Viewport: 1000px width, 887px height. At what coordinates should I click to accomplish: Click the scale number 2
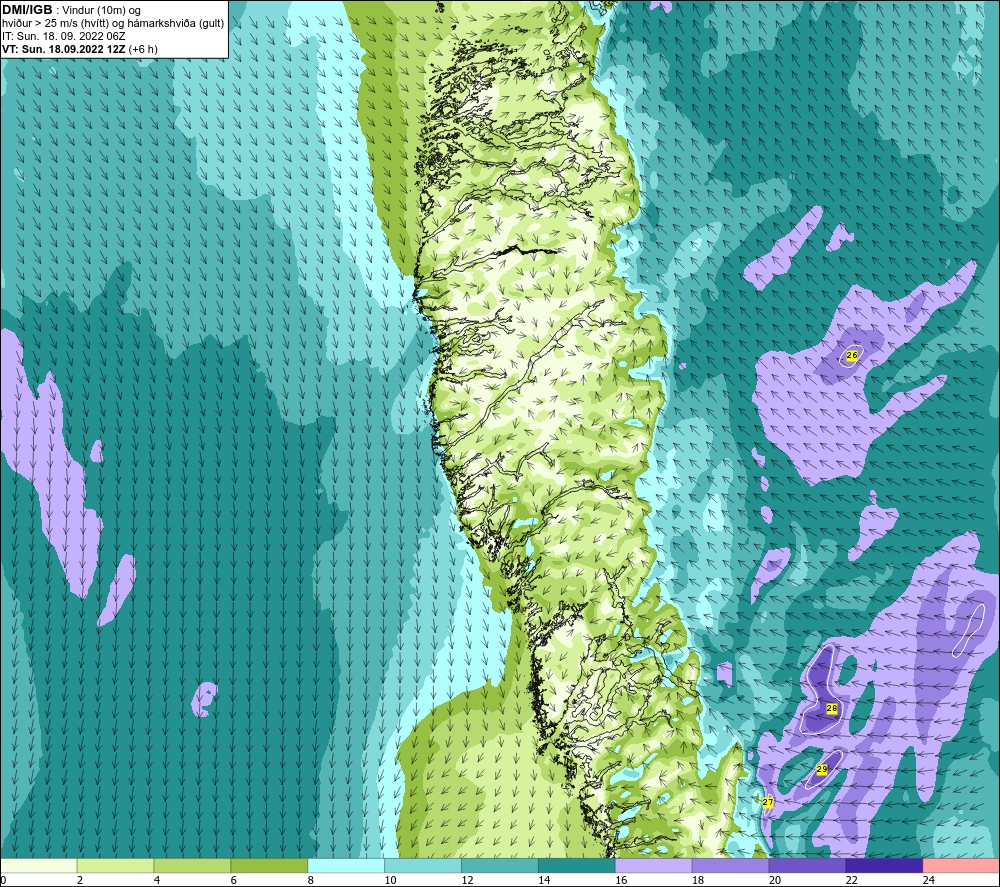tap(80, 880)
